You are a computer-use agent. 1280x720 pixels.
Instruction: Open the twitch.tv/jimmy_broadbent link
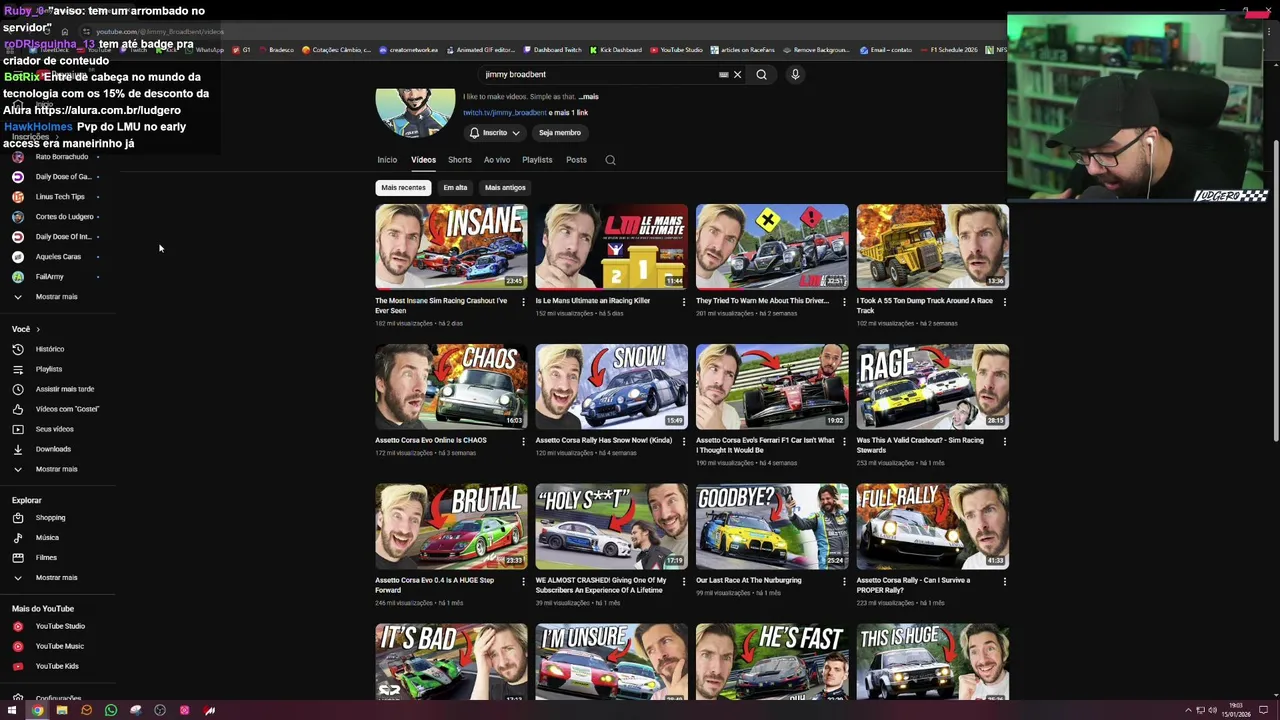[x=505, y=113]
